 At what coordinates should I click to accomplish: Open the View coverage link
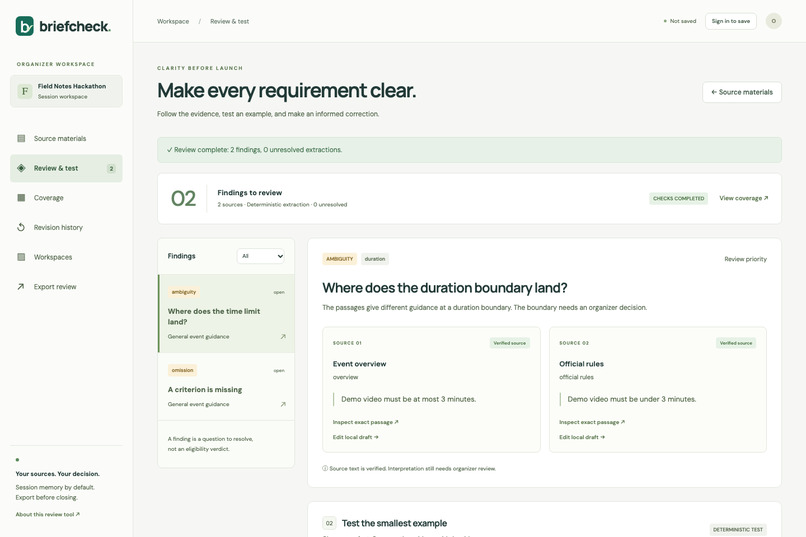[743, 198]
